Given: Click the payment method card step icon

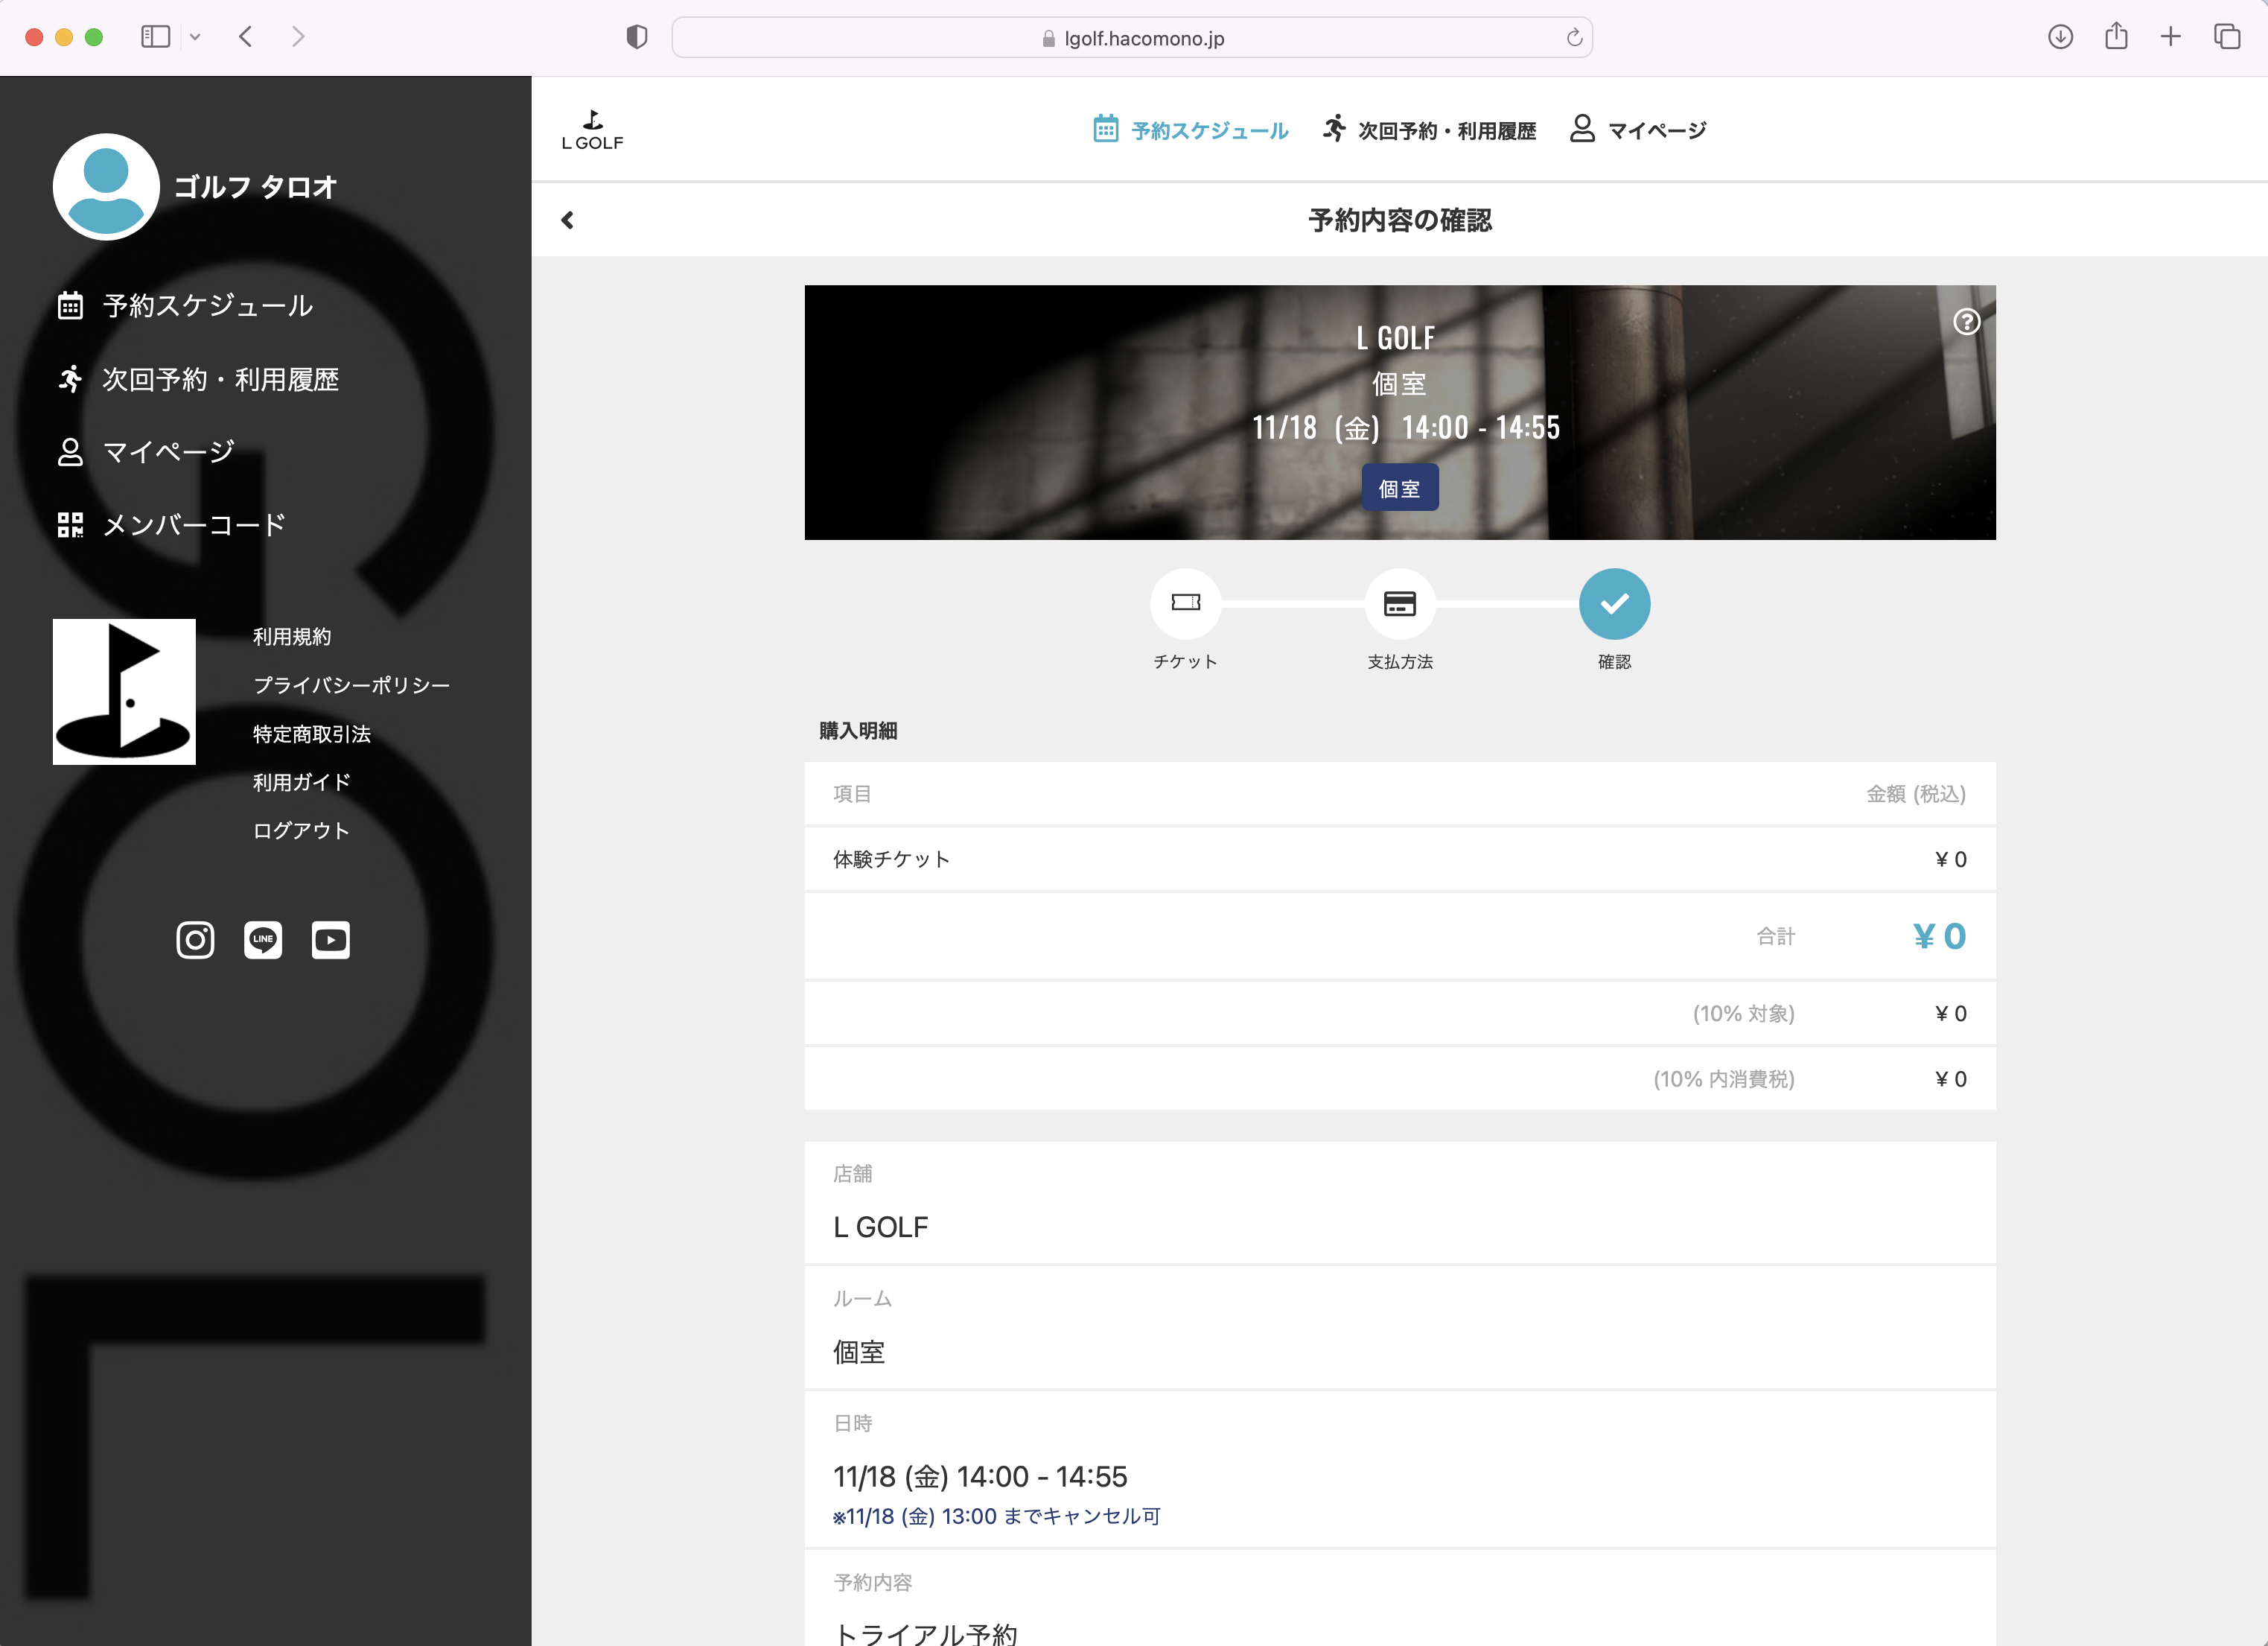Looking at the screenshot, I should [x=1399, y=603].
